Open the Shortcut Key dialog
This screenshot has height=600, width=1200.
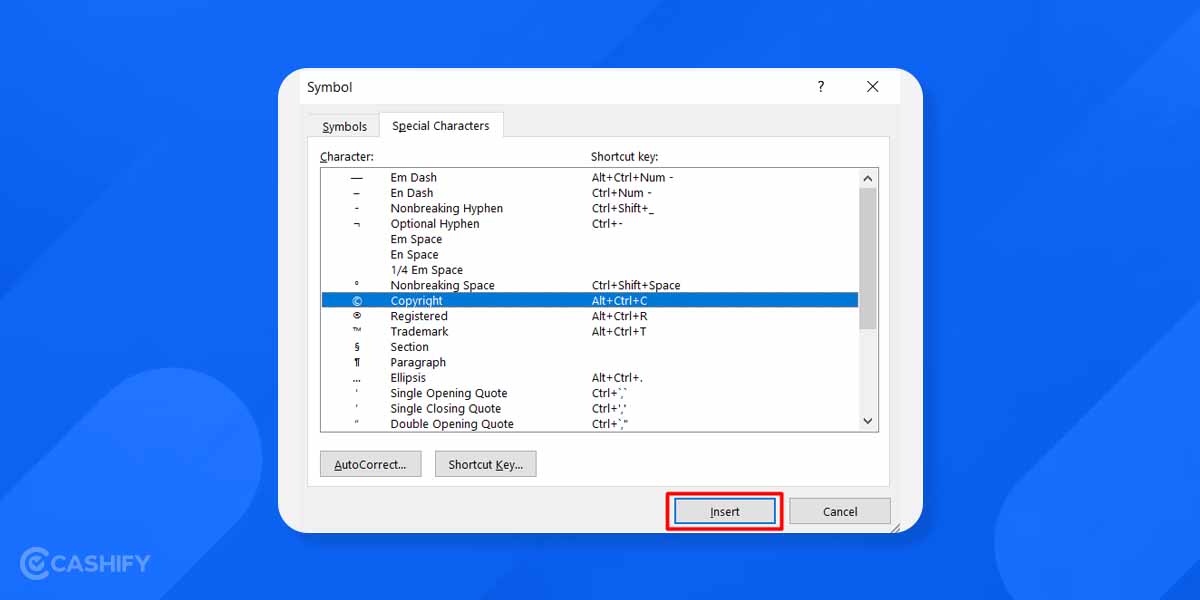[485, 463]
